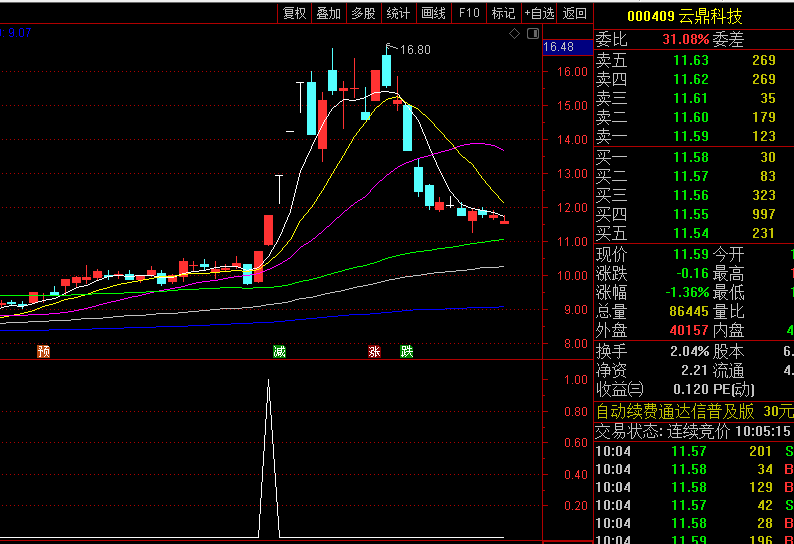This screenshot has width=794, height=544.
Task: Open the 叠加 overlay menu
Action: click(x=329, y=13)
